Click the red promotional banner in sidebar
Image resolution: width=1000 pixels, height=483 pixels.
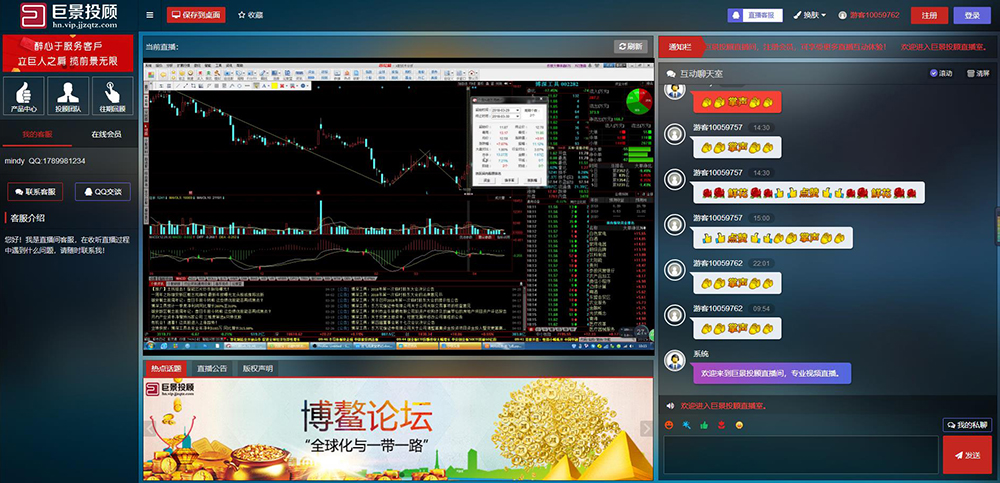point(68,53)
